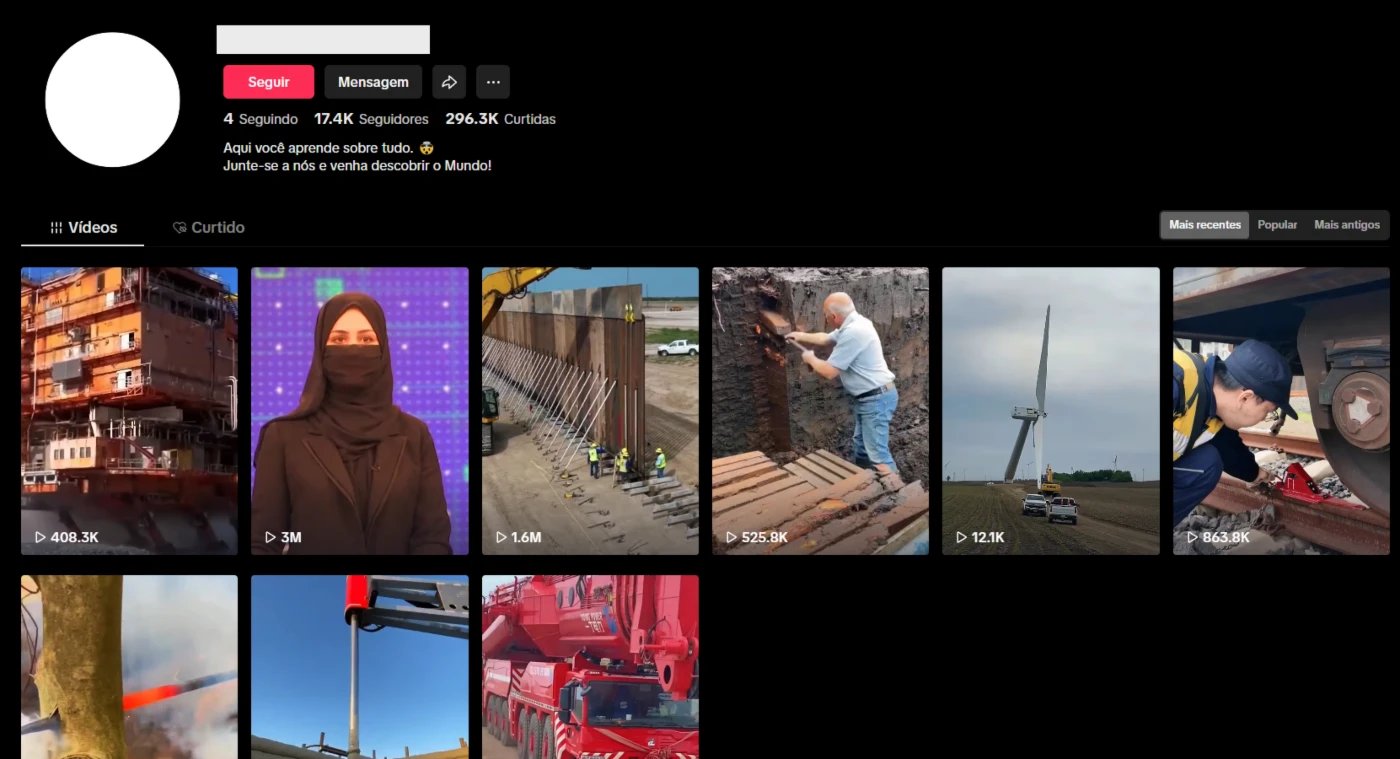Open the blue sky pole video thumbnail
Image resolution: width=1400 pixels, height=759 pixels.
tap(360, 667)
